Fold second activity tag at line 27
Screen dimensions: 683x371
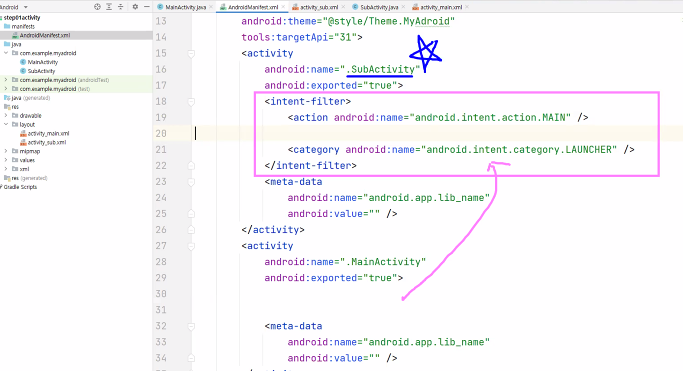(191, 246)
